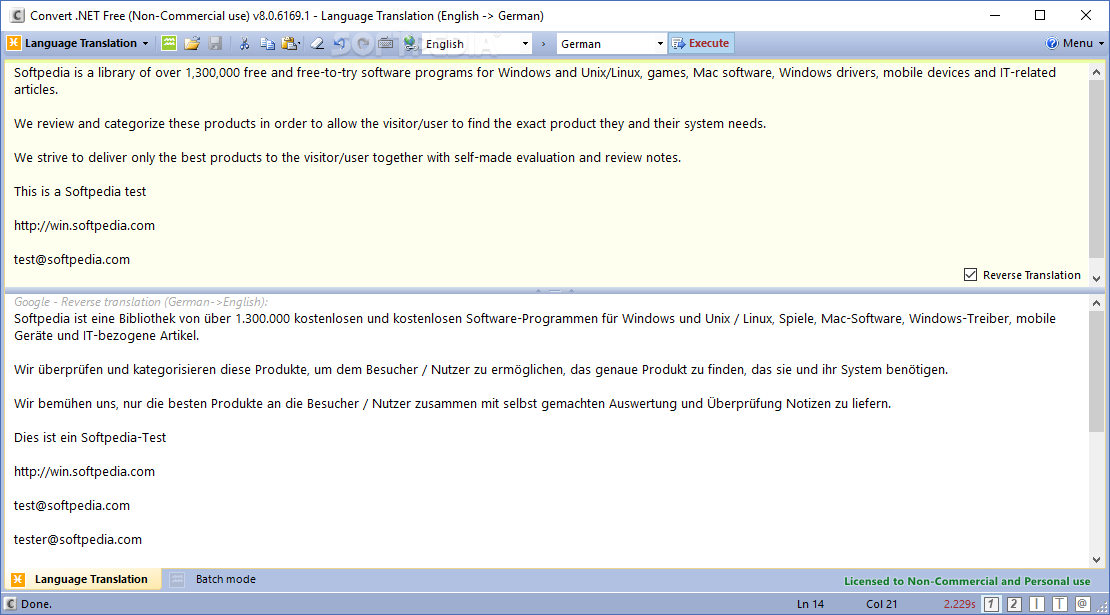This screenshot has height=615, width=1110.
Task: Click the orange Language Translation module icon
Action: click(13, 43)
